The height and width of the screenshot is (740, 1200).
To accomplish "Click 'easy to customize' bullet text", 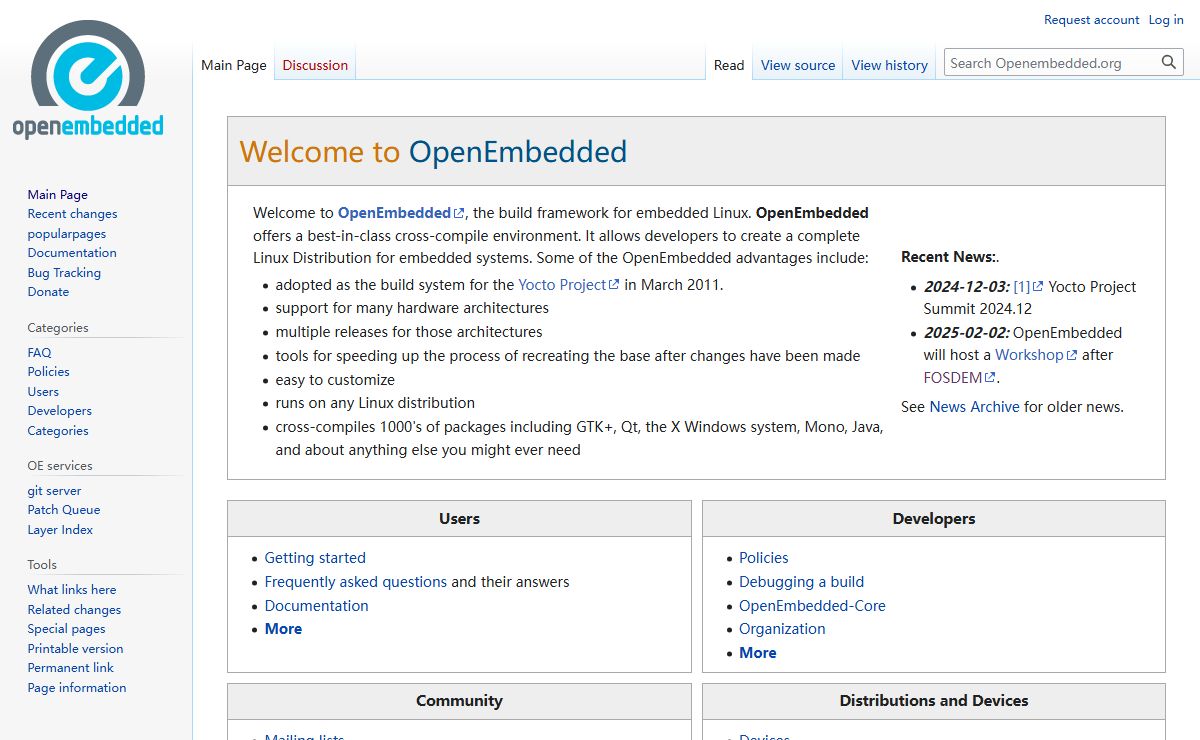I will pyautogui.click(x=335, y=380).
